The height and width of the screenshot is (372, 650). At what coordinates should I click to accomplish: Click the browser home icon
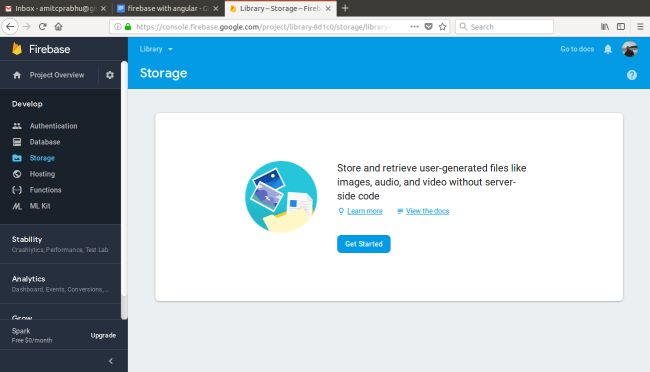(58, 27)
